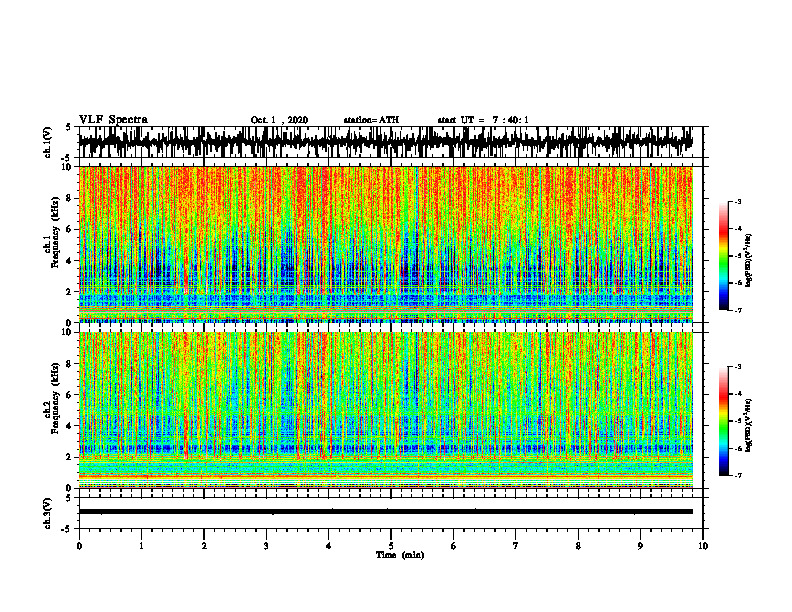Click the 3 tick on the time axis
The width and height of the screenshot is (792, 612).
tap(266, 546)
